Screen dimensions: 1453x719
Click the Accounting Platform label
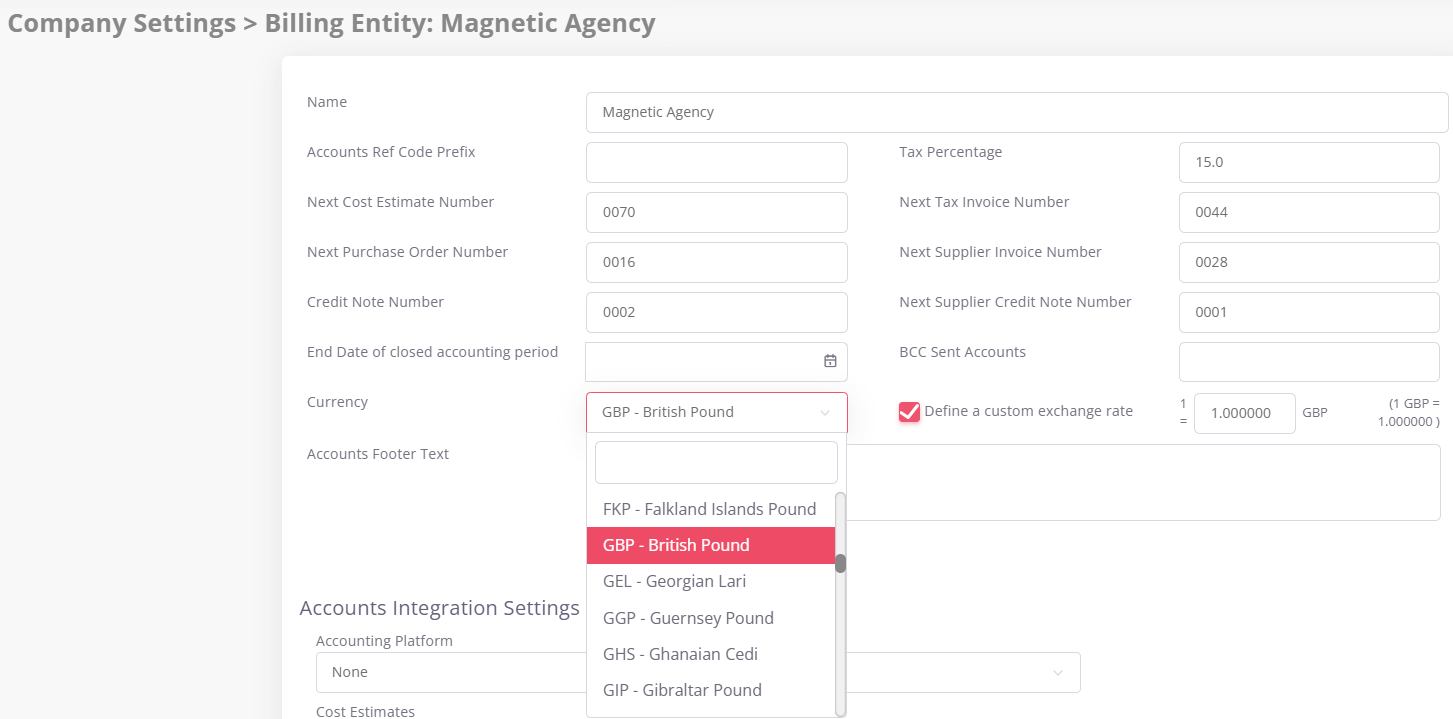click(x=384, y=641)
